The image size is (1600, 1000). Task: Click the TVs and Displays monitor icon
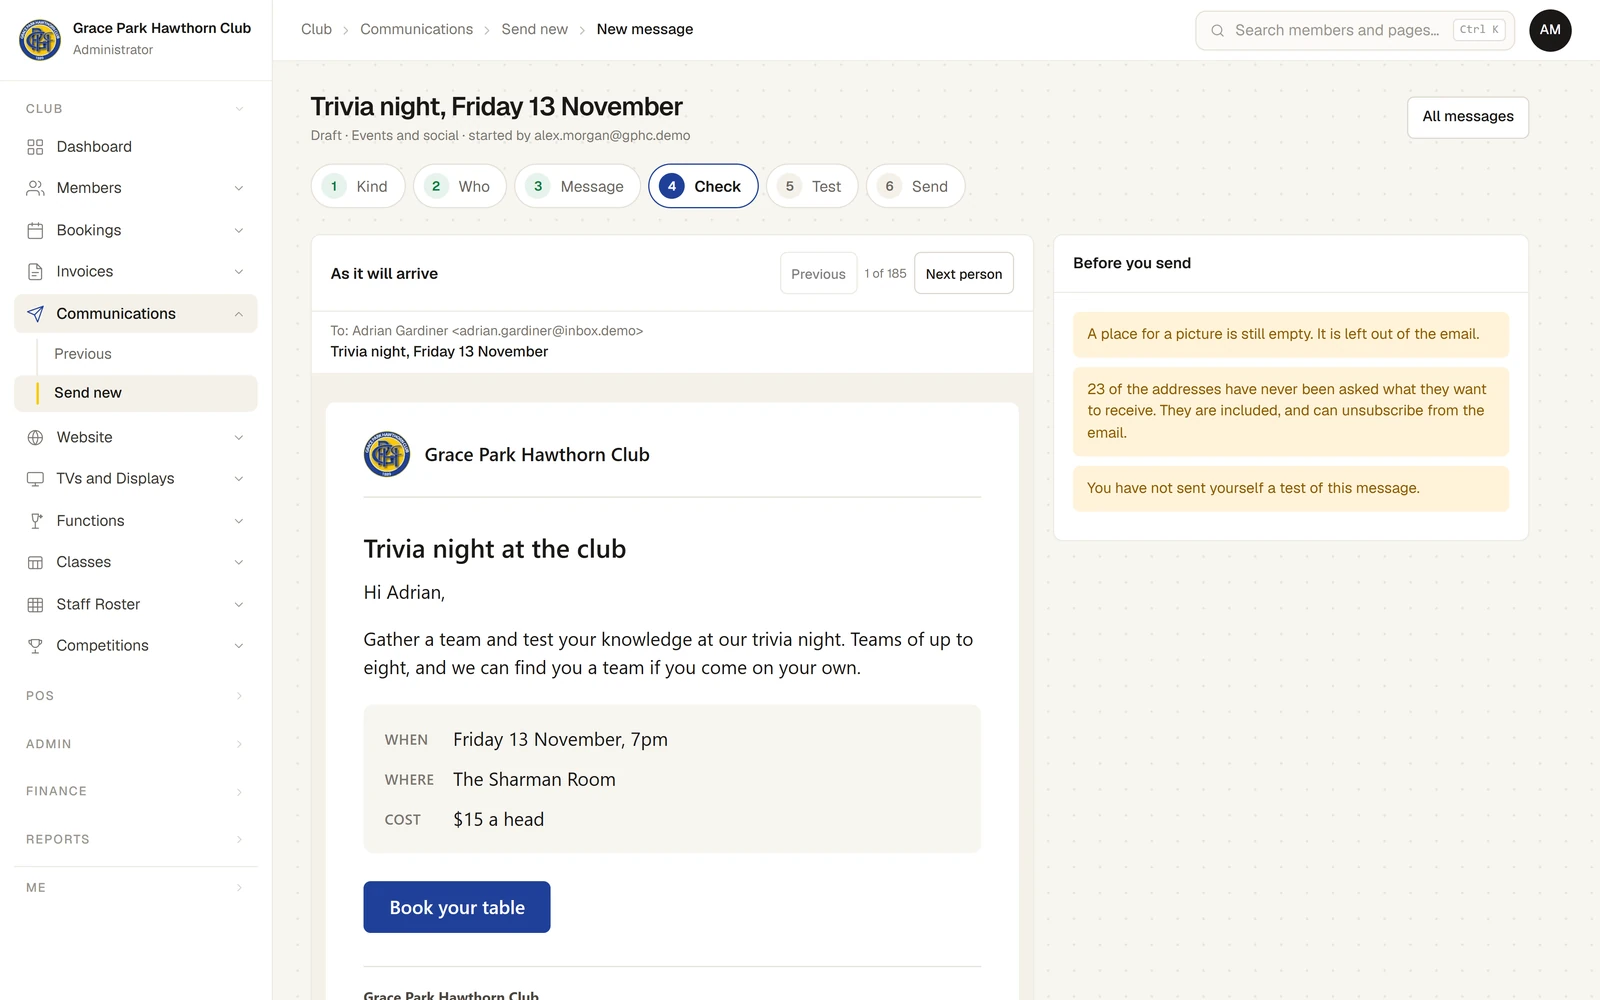(35, 479)
